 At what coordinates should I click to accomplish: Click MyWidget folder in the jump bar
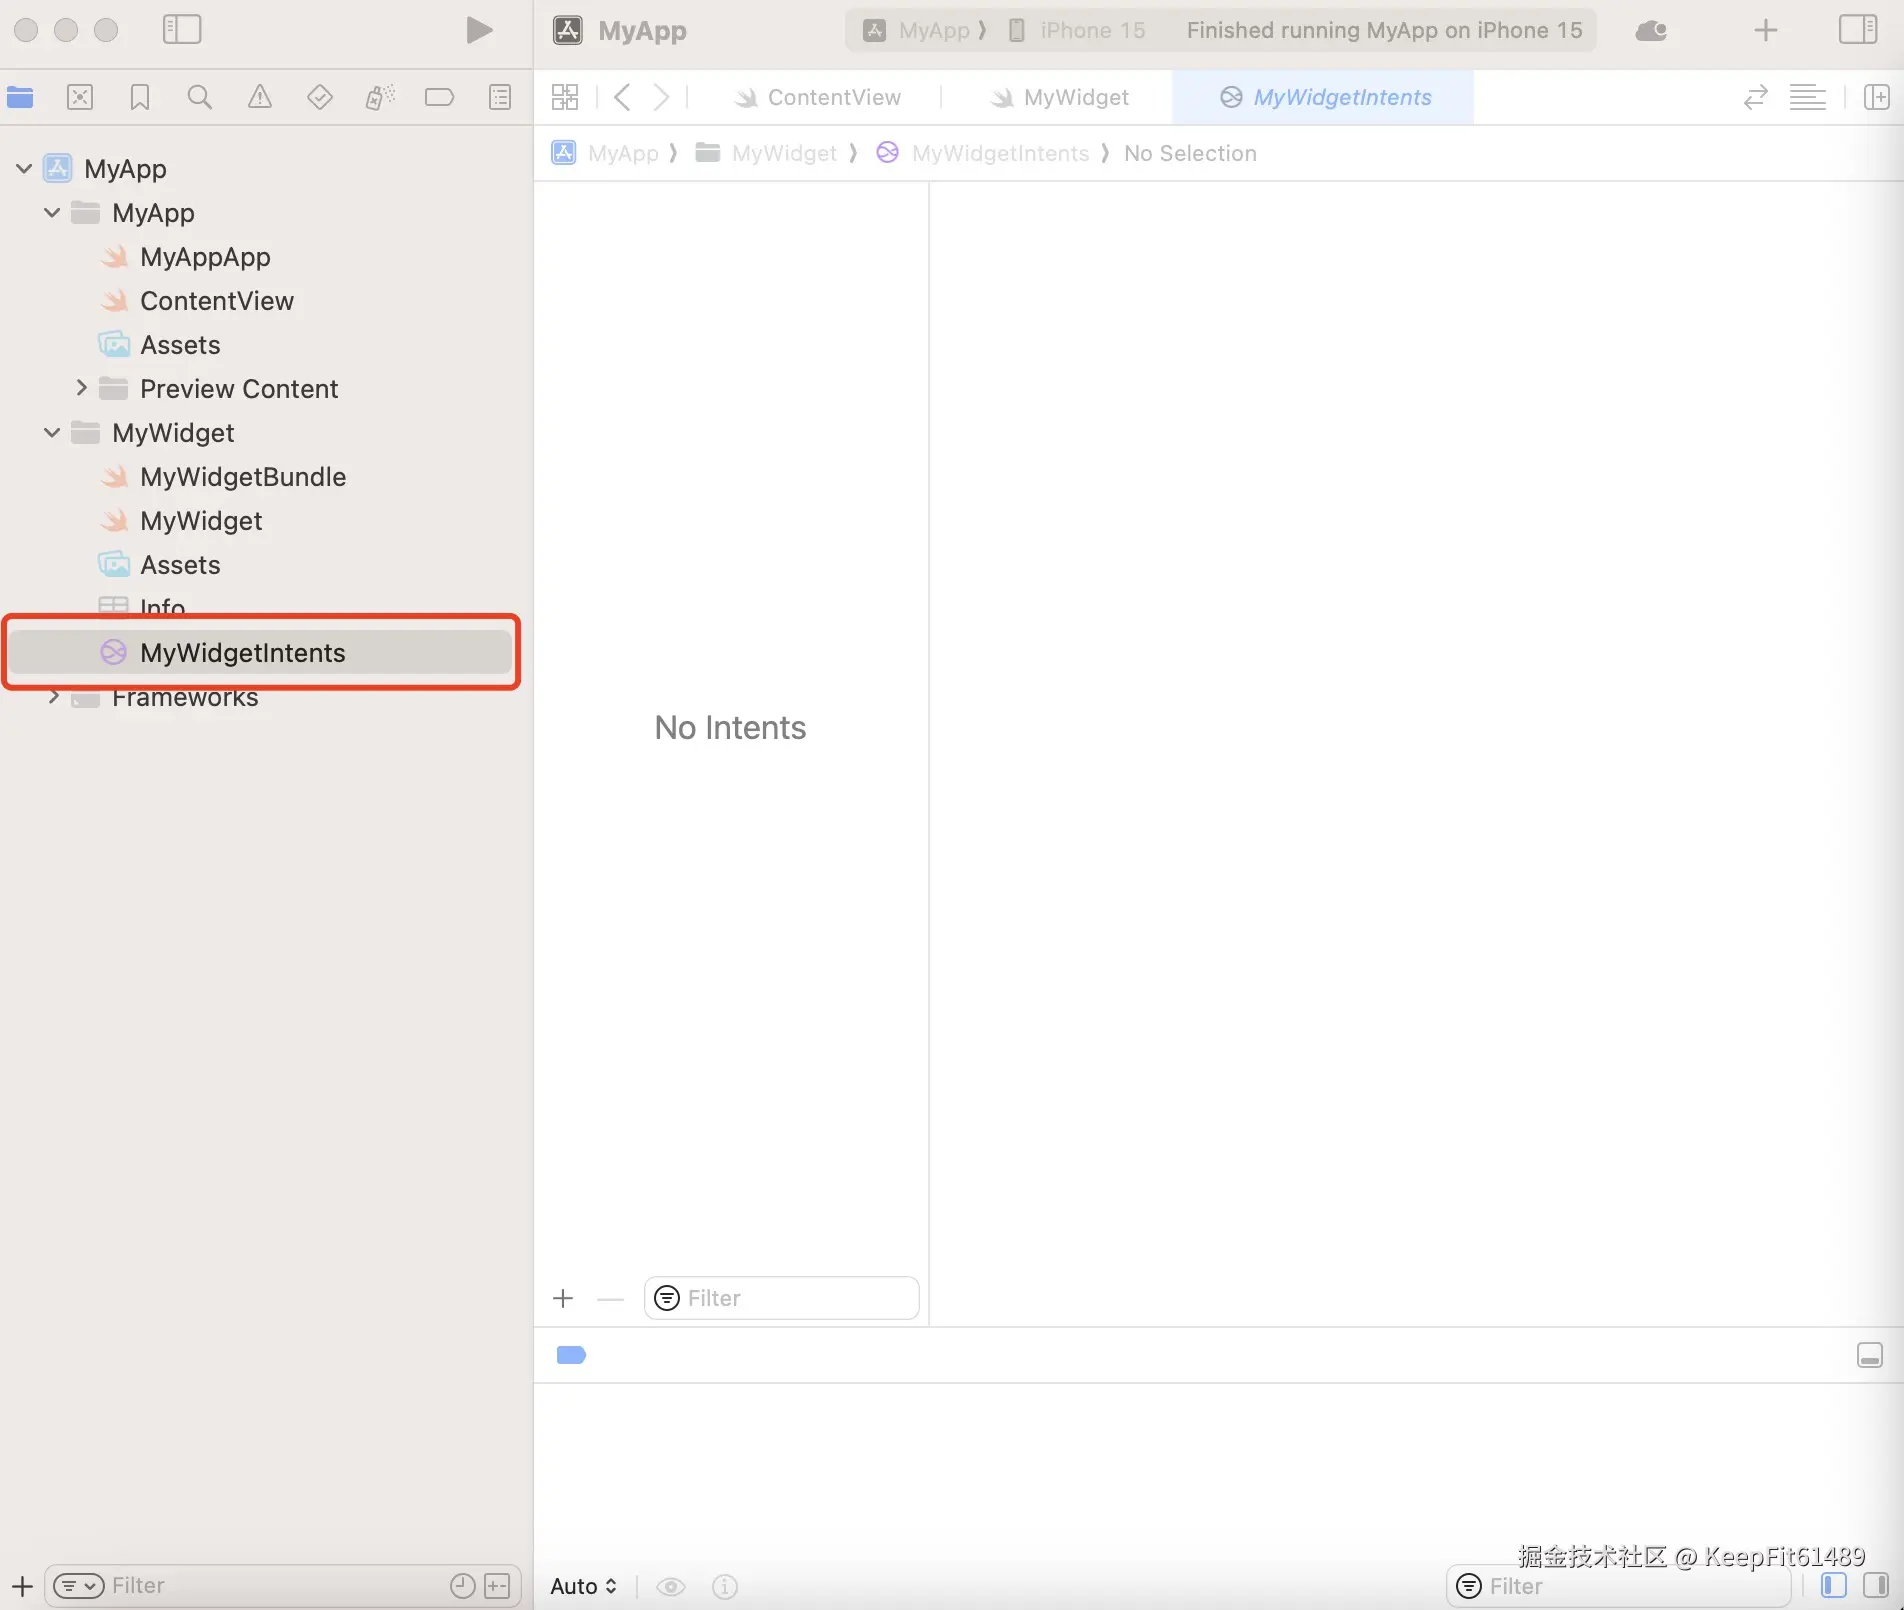766,153
